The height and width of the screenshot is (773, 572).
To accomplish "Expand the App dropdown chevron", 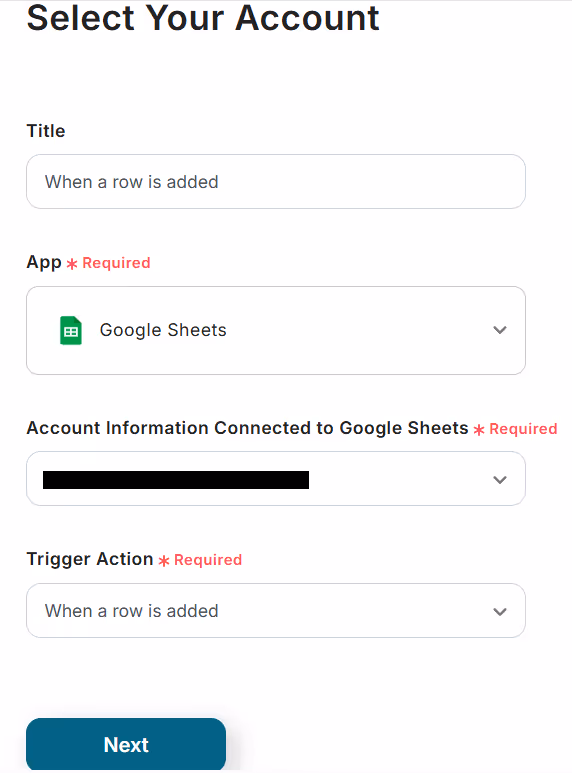I will pos(500,330).
